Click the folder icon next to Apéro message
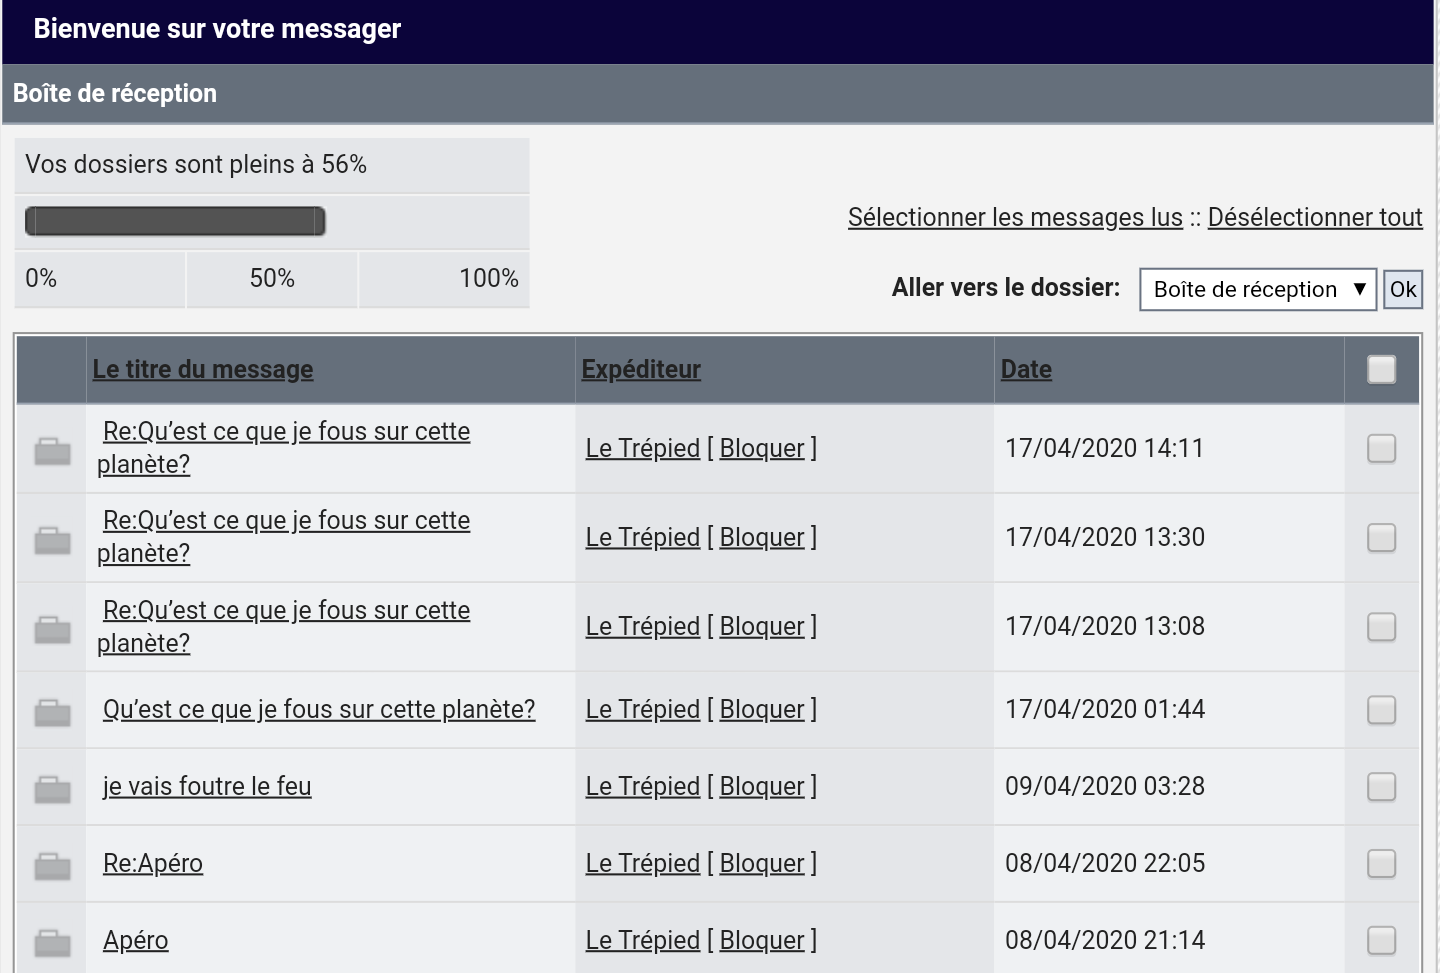1440x973 pixels. point(52,942)
